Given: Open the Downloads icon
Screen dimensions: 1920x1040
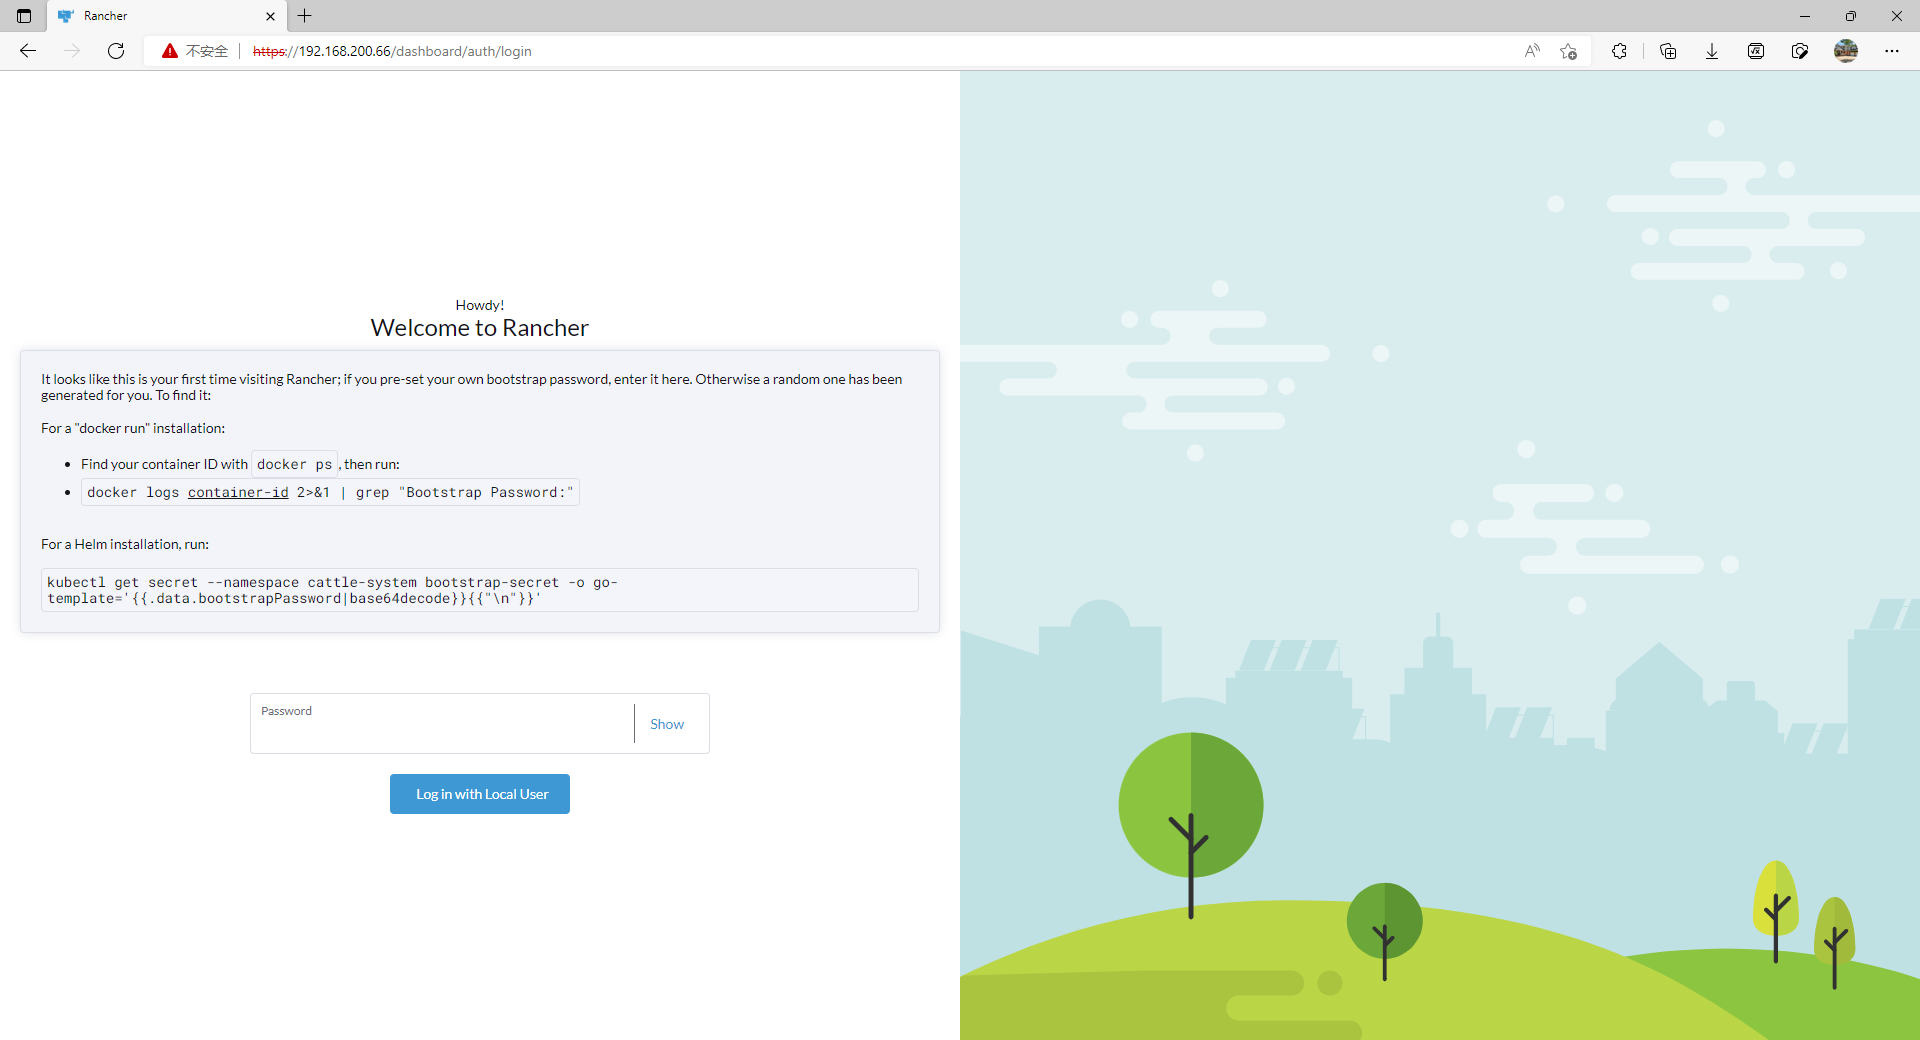Looking at the screenshot, I should pyautogui.click(x=1712, y=51).
